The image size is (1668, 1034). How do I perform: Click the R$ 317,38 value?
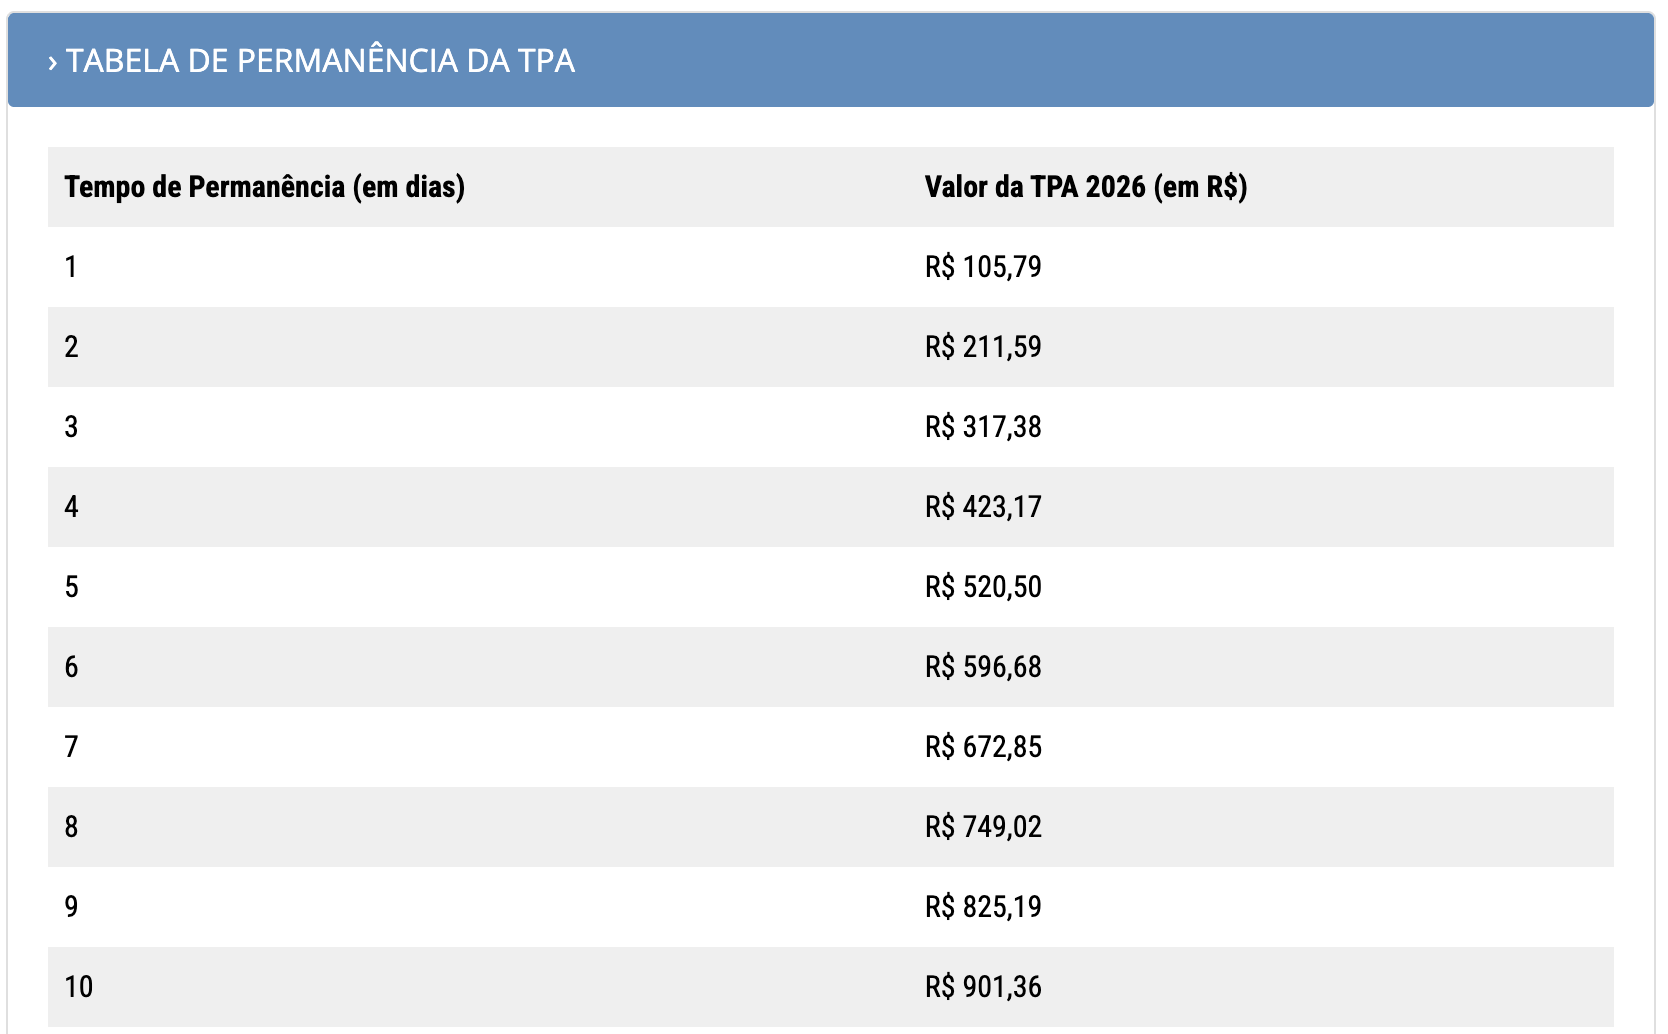click(x=983, y=427)
